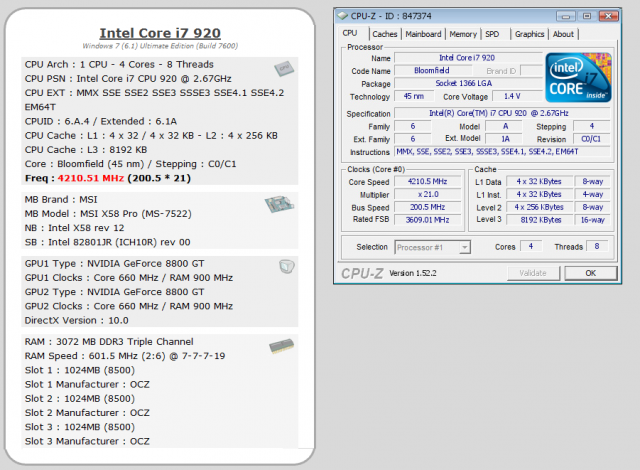The image size is (640, 470).
Task: Click the Level 2 cache value 4 x 256 KBytes
Action: [x=539, y=207]
